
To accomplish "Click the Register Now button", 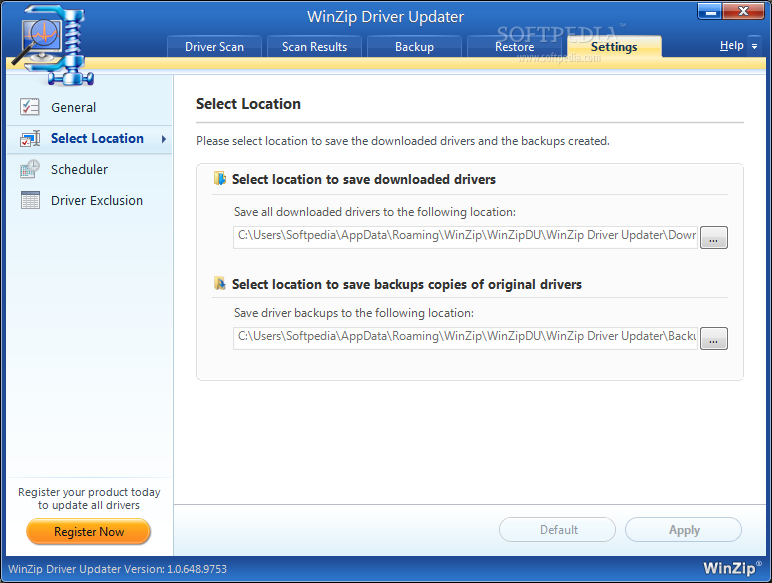I will click(x=89, y=532).
